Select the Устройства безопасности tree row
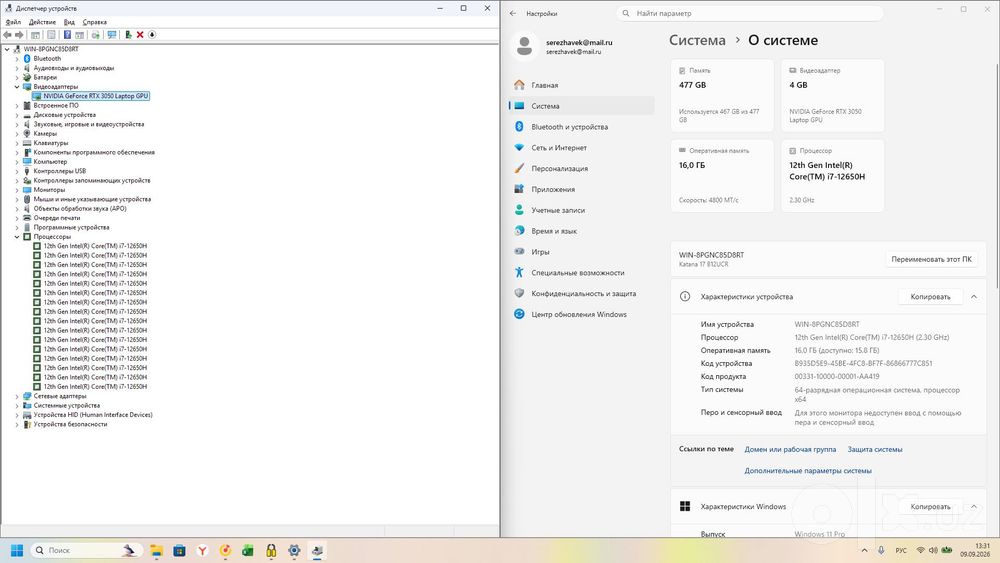 point(70,424)
